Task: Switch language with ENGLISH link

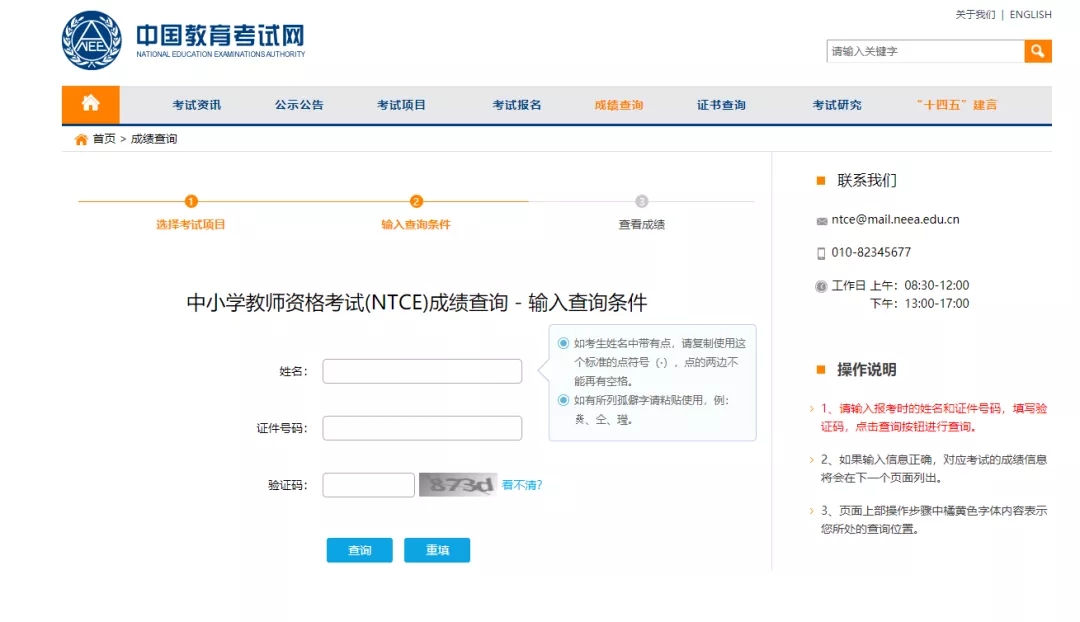Action: click(1030, 14)
